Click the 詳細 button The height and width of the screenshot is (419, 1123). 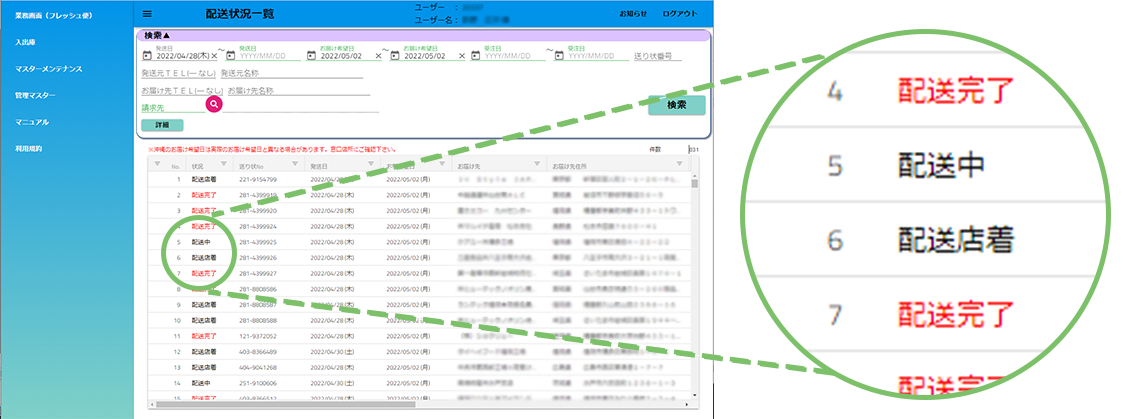coord(162,125)
